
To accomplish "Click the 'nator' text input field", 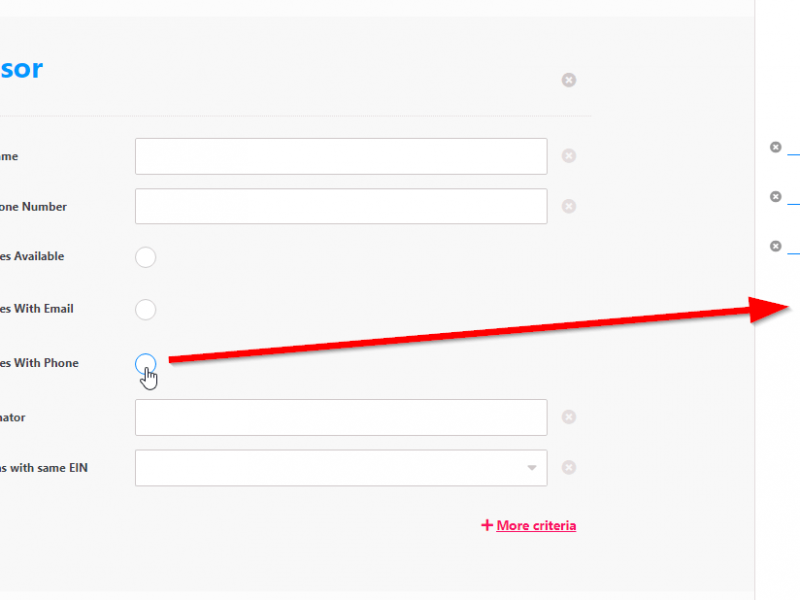I will point(340,417).
